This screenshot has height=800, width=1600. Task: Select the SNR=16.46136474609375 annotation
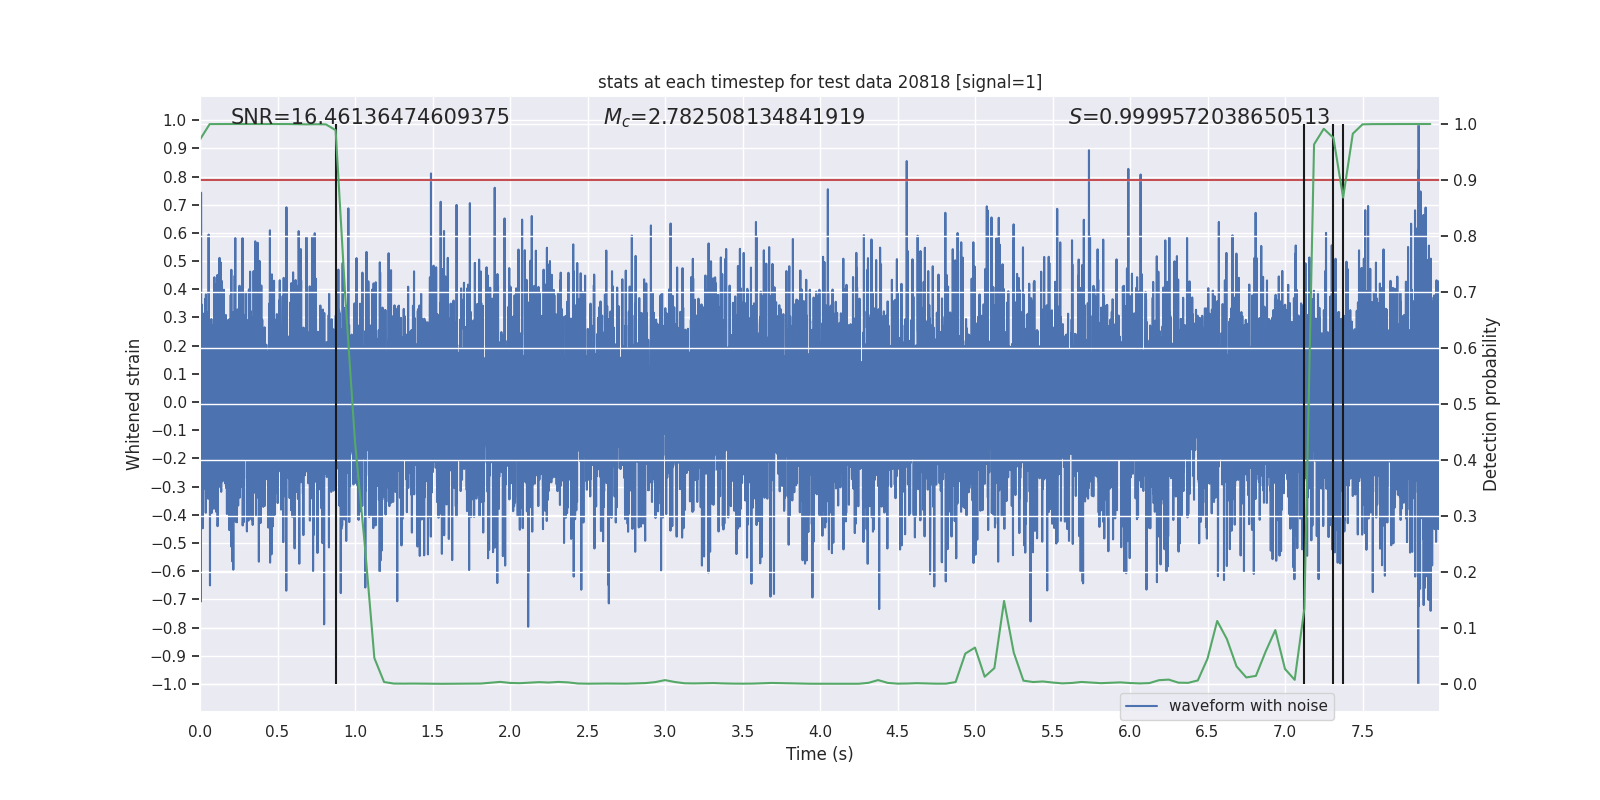[370, 117]
